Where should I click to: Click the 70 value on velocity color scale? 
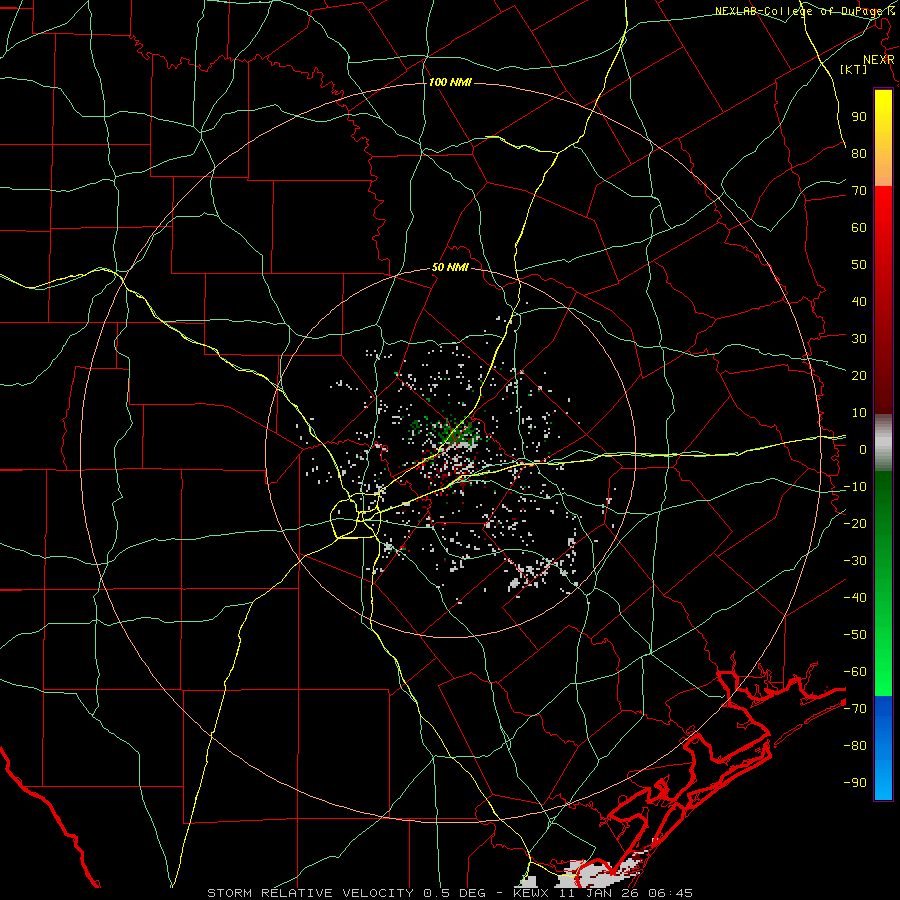[x=859, y=191]
